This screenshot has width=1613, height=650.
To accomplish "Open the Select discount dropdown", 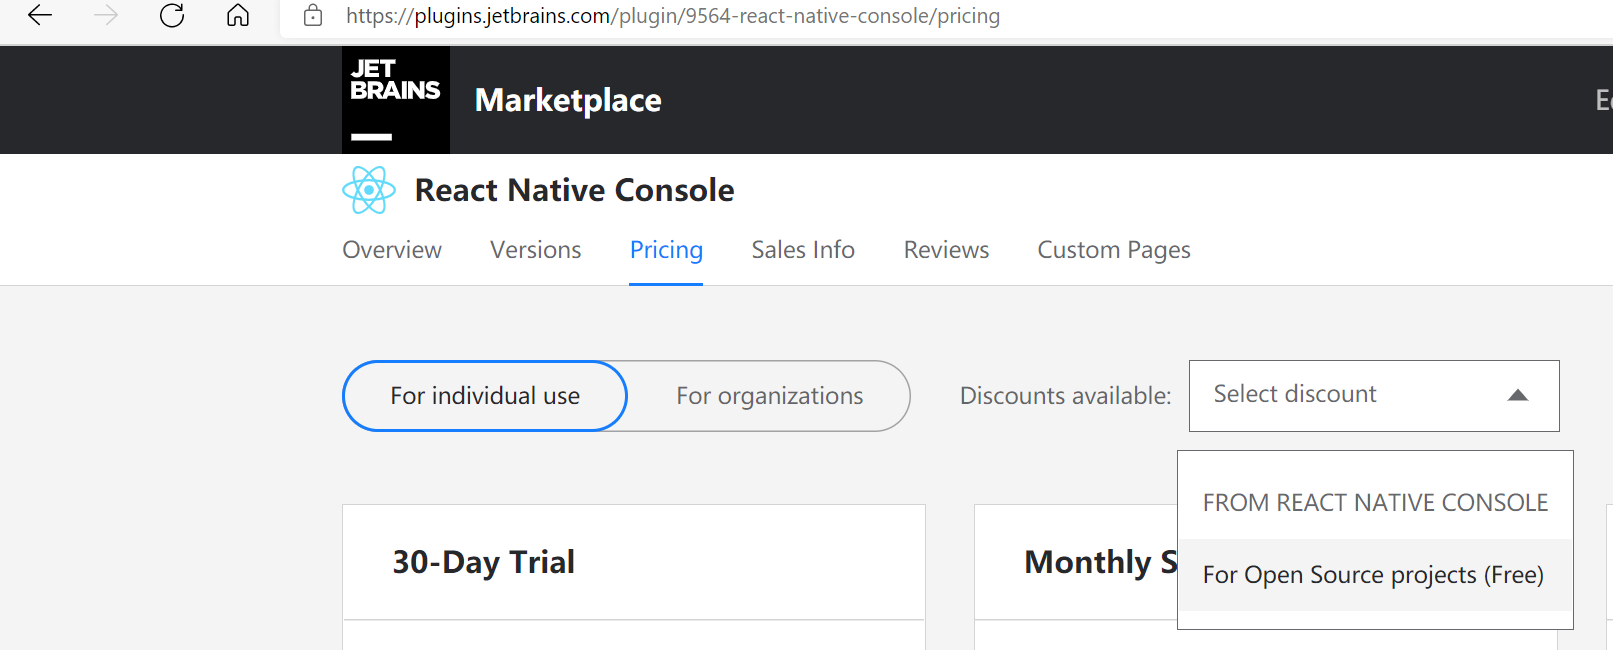I will coord(1374,396).
